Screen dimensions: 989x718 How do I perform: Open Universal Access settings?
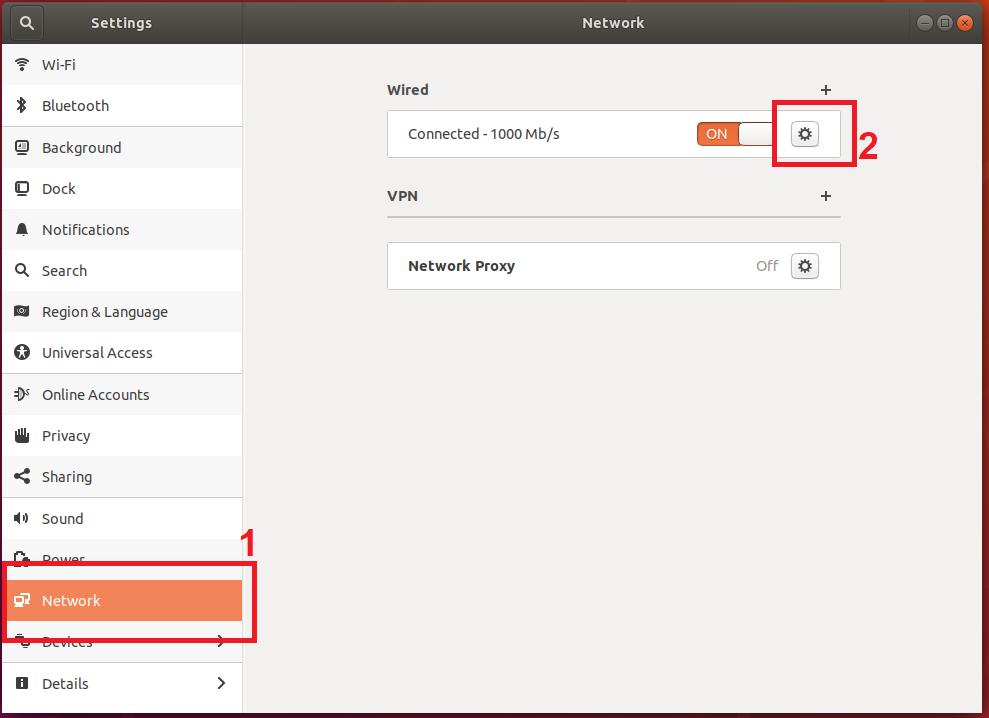(x=97, y=353)
